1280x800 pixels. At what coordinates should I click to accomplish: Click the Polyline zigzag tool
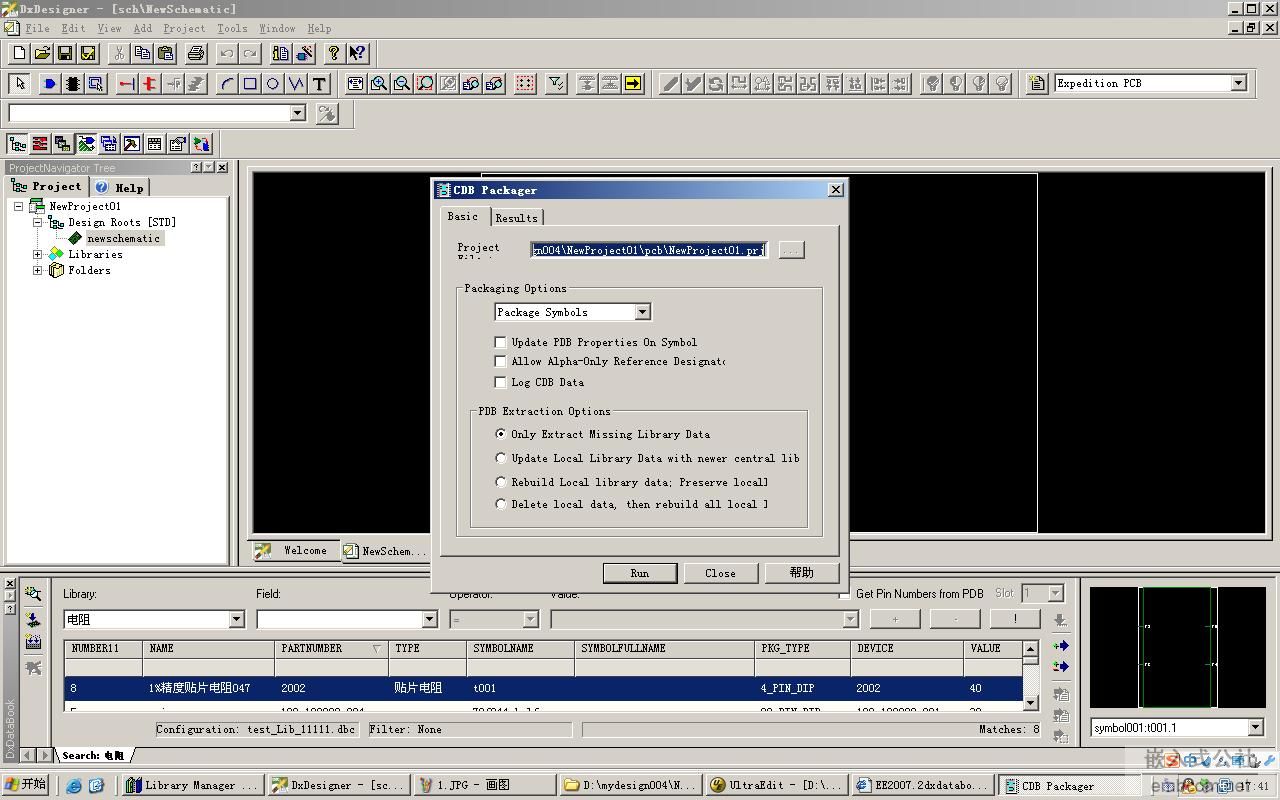point(296,84)
